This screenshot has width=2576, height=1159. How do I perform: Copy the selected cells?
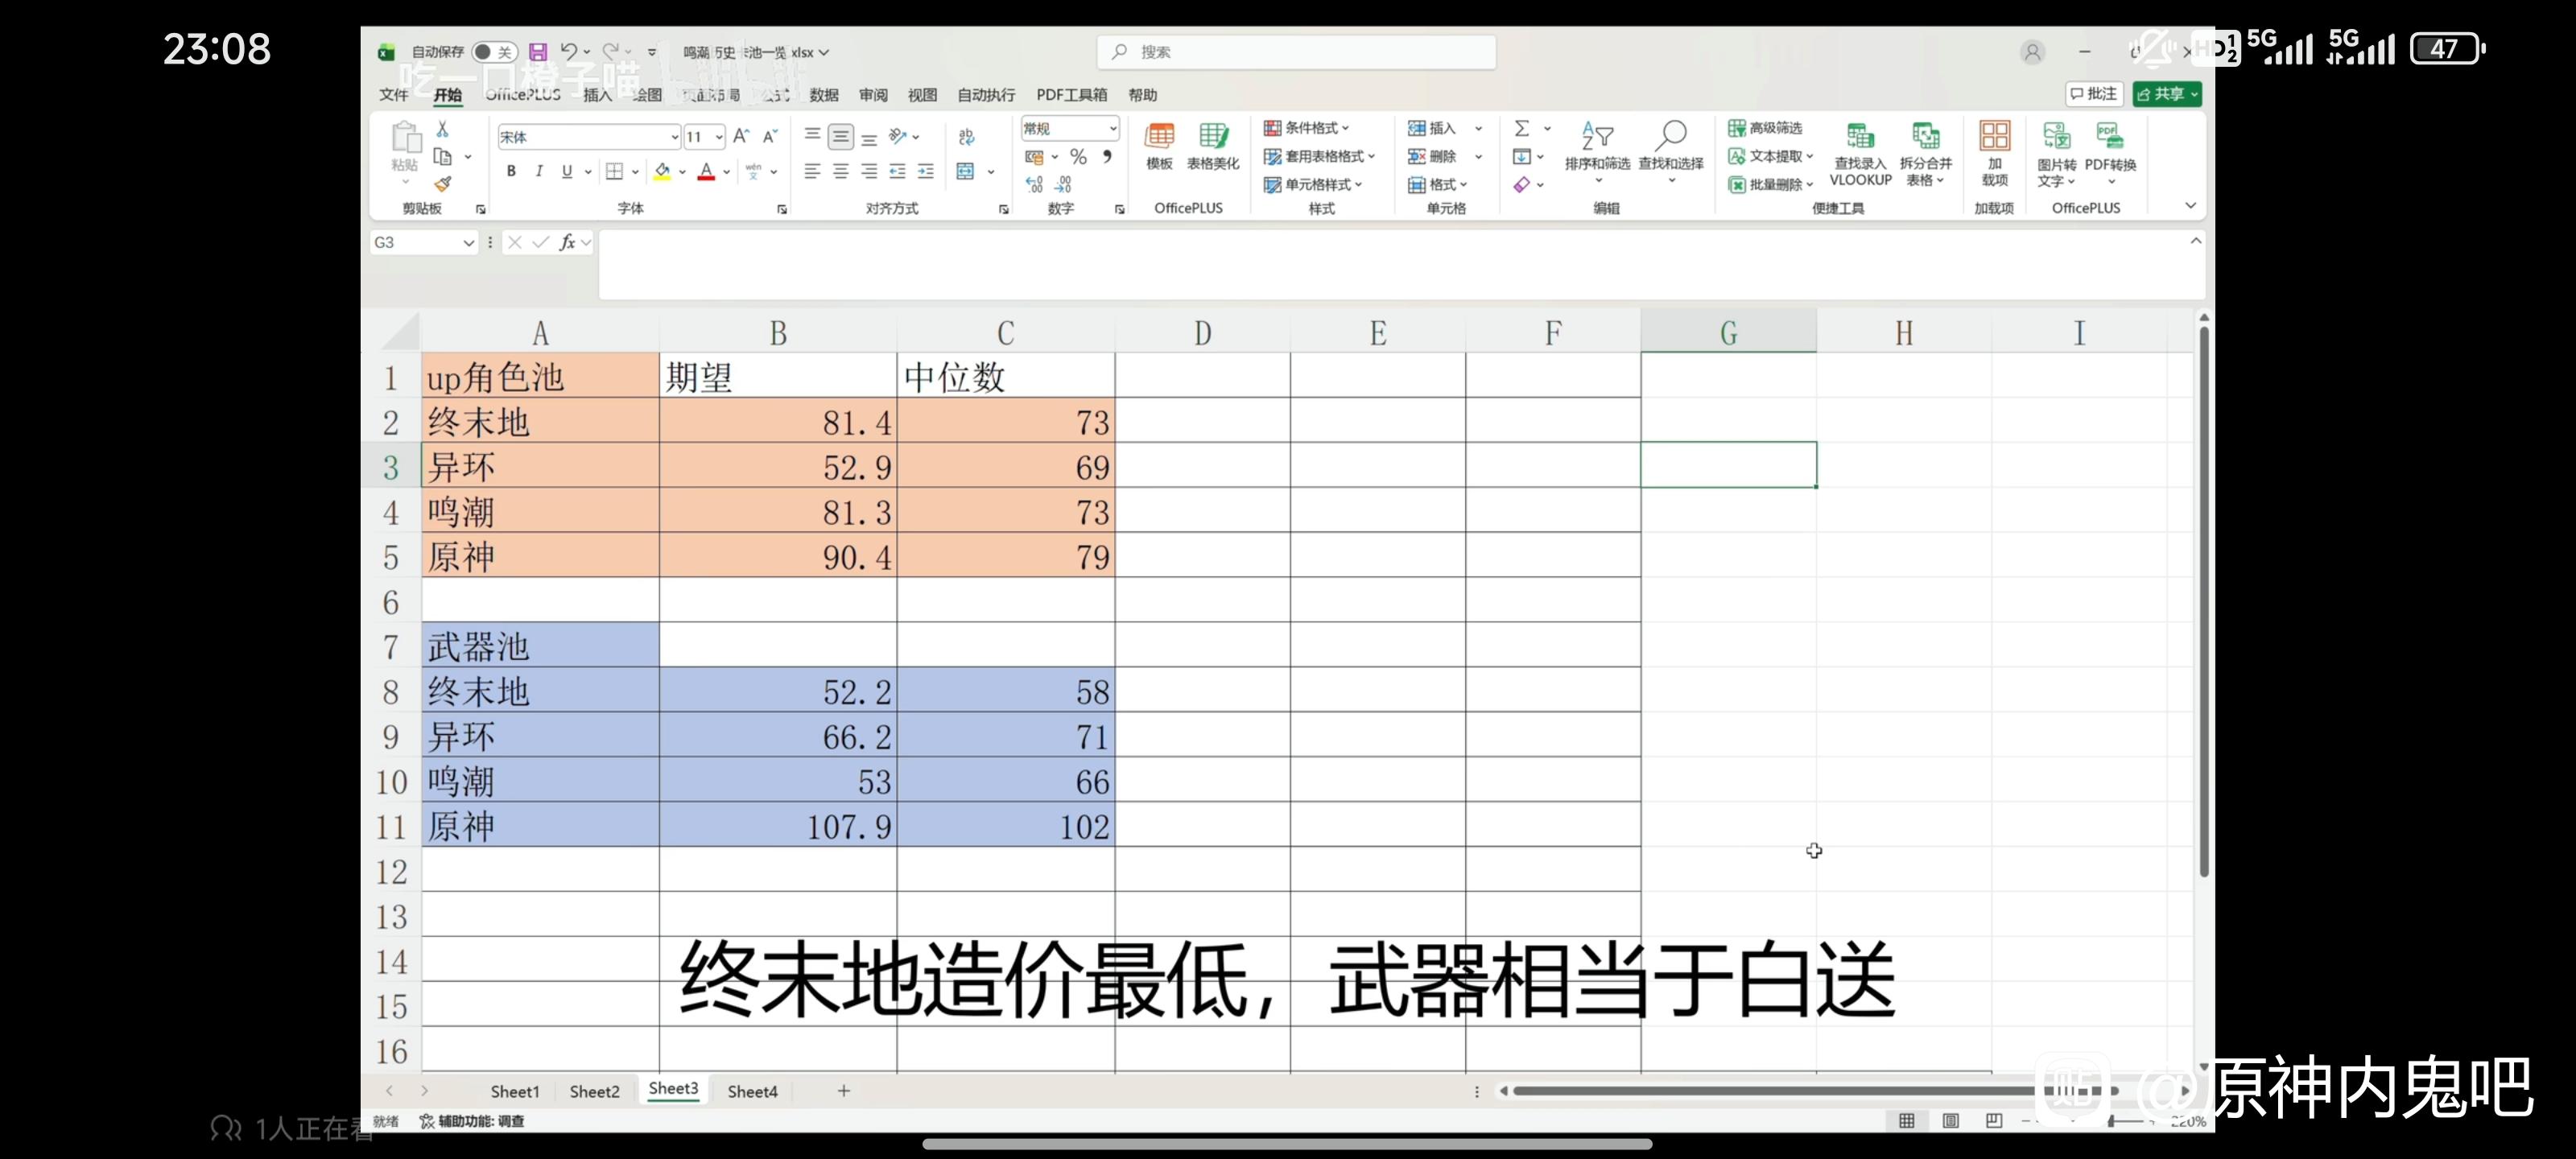tap(442, 156)
